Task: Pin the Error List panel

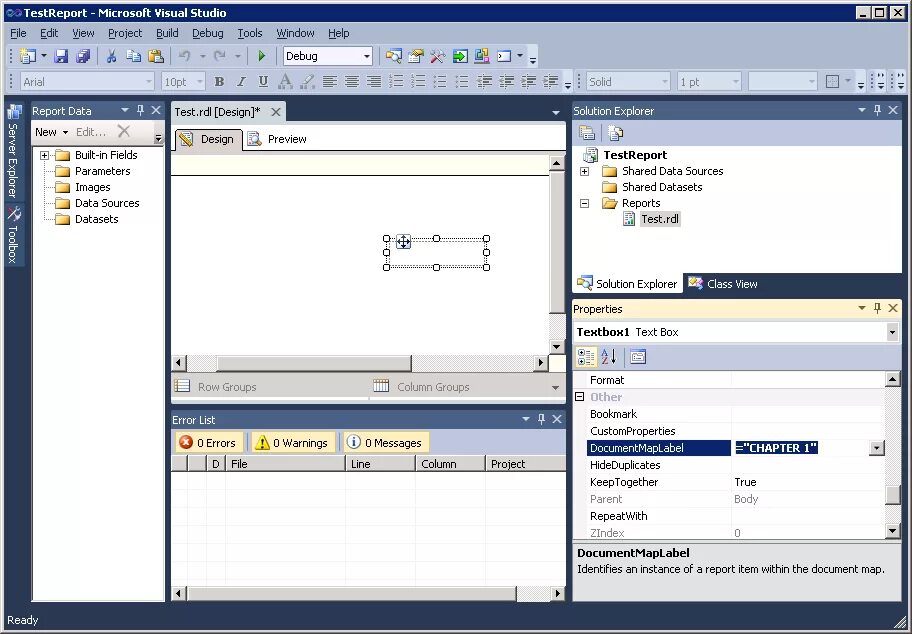Action: click(542, 419)
